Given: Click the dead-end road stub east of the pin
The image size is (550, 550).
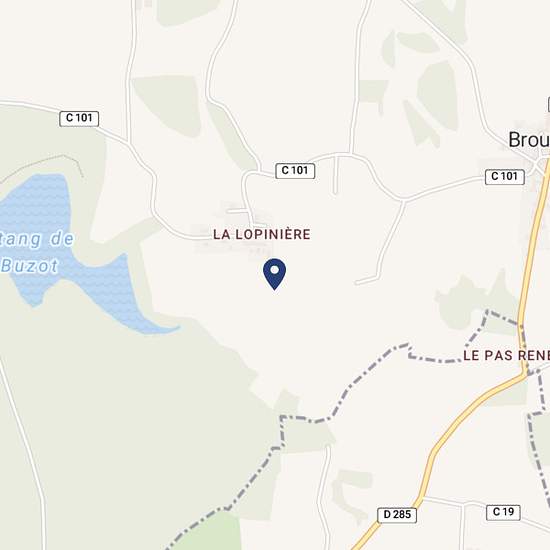Looking at the screenshot, I should pos(367,281).
